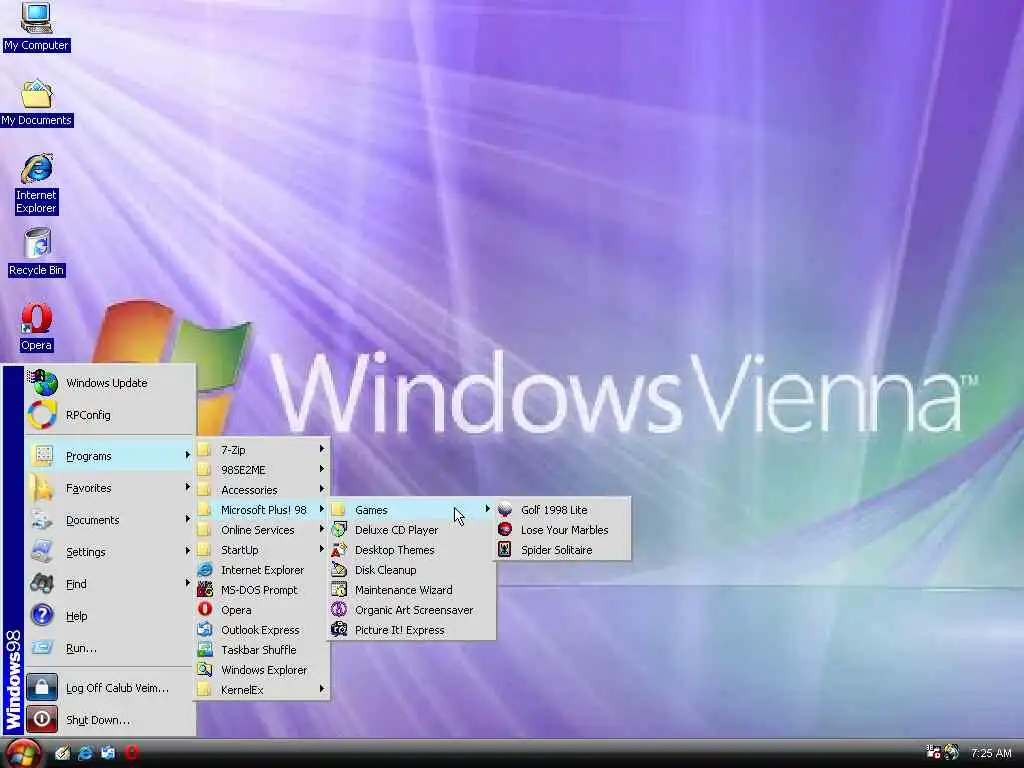Click the Spider Solitaire card icon

point(505,550)
